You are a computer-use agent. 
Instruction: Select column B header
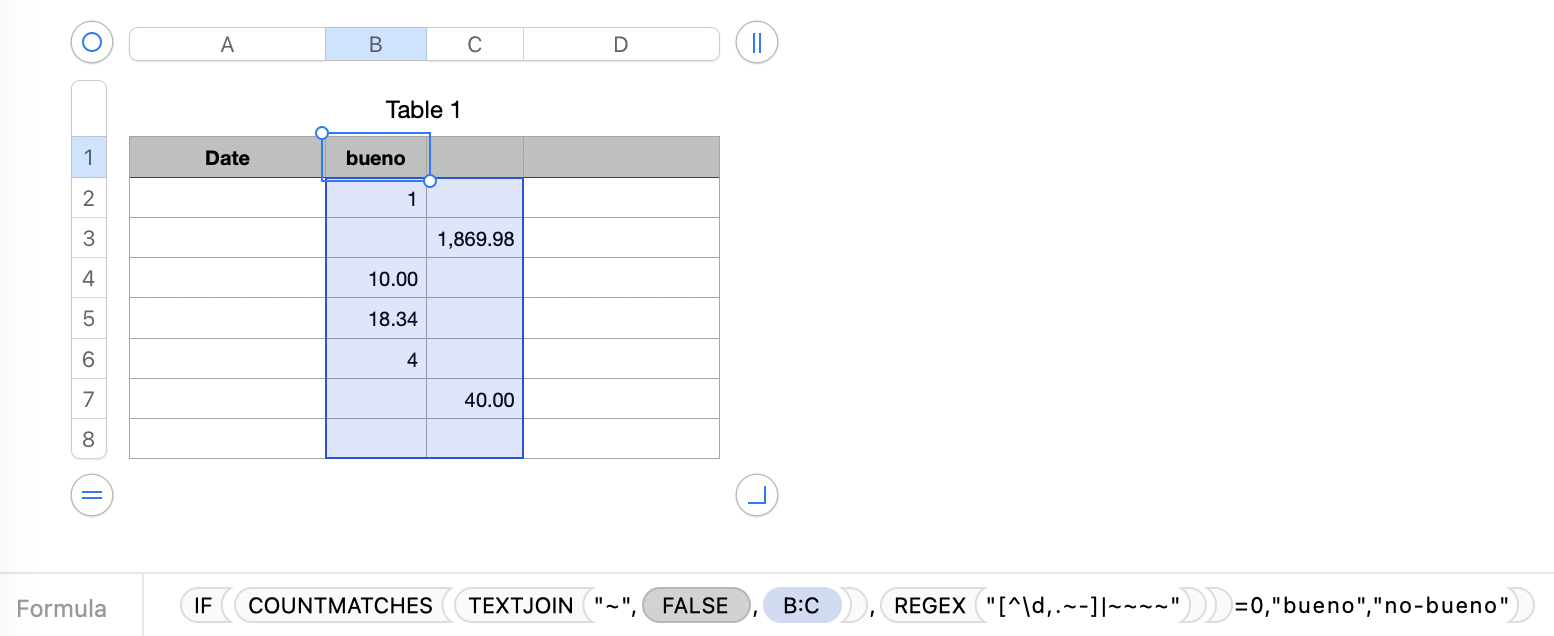[375, 44]
